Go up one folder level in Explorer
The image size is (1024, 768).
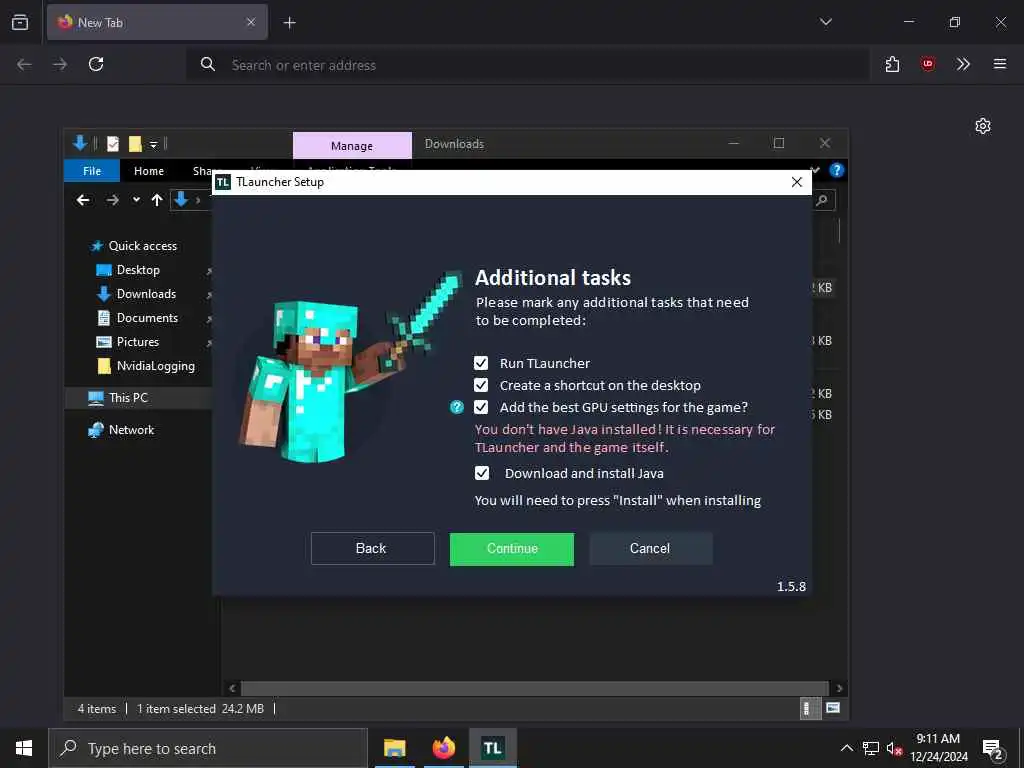click(157, 200)
